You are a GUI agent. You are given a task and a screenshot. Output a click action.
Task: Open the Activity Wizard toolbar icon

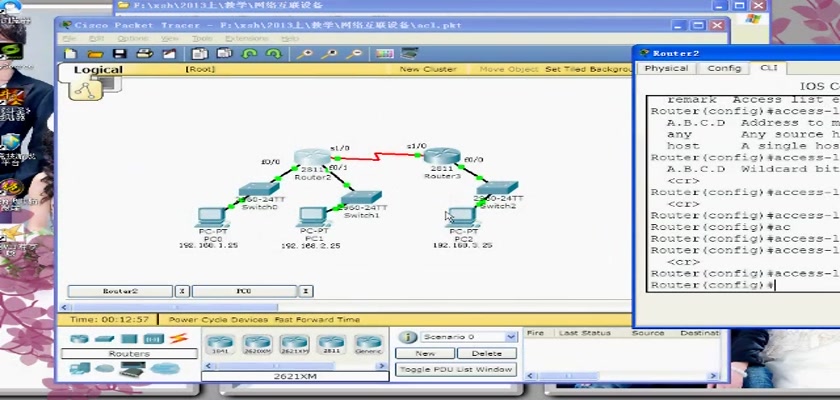(x=169, y=54)
